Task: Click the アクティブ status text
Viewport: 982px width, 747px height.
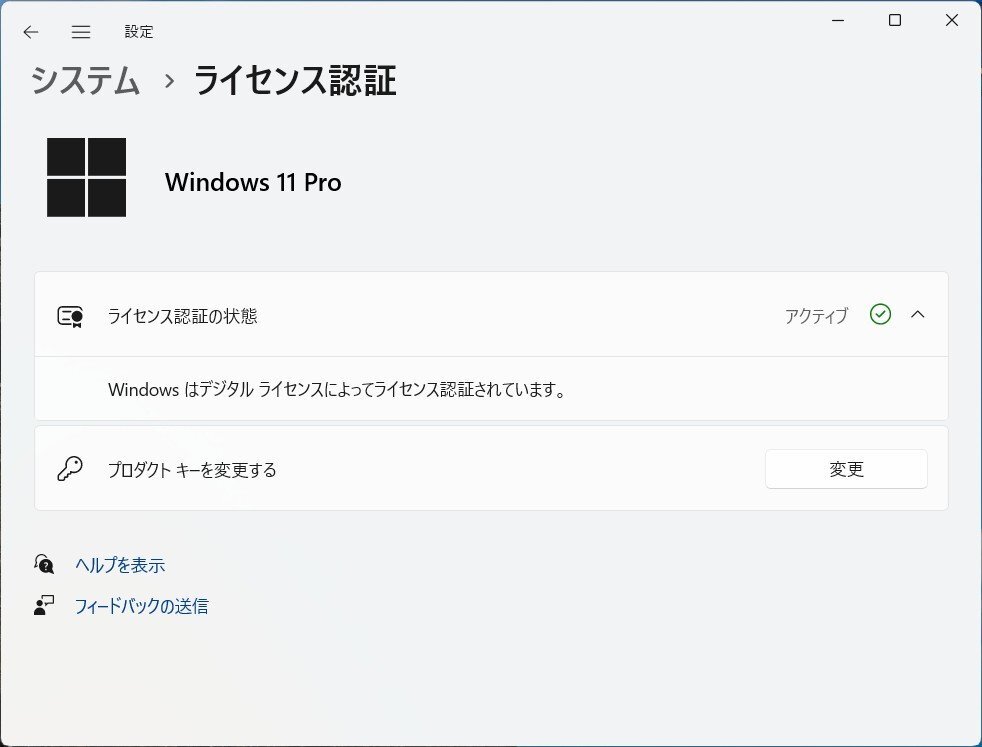Action: [816, 315]
